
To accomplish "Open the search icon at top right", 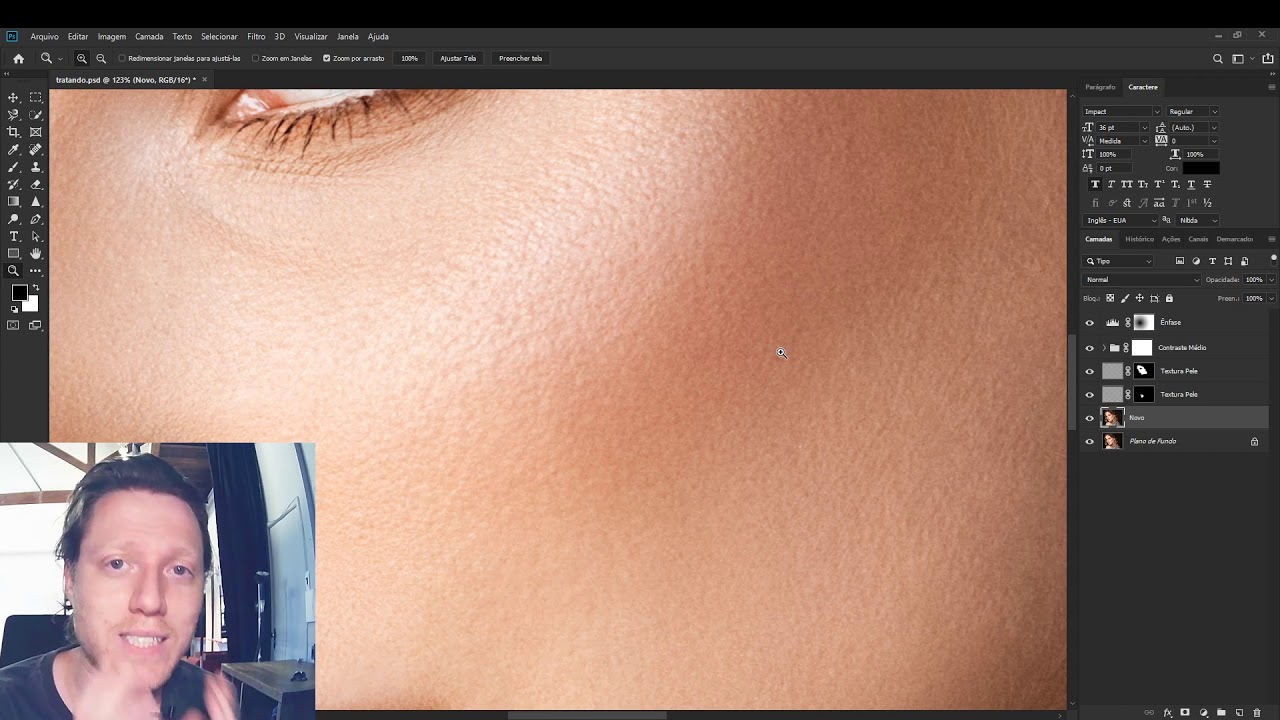I will click(x=1218, y=58).
